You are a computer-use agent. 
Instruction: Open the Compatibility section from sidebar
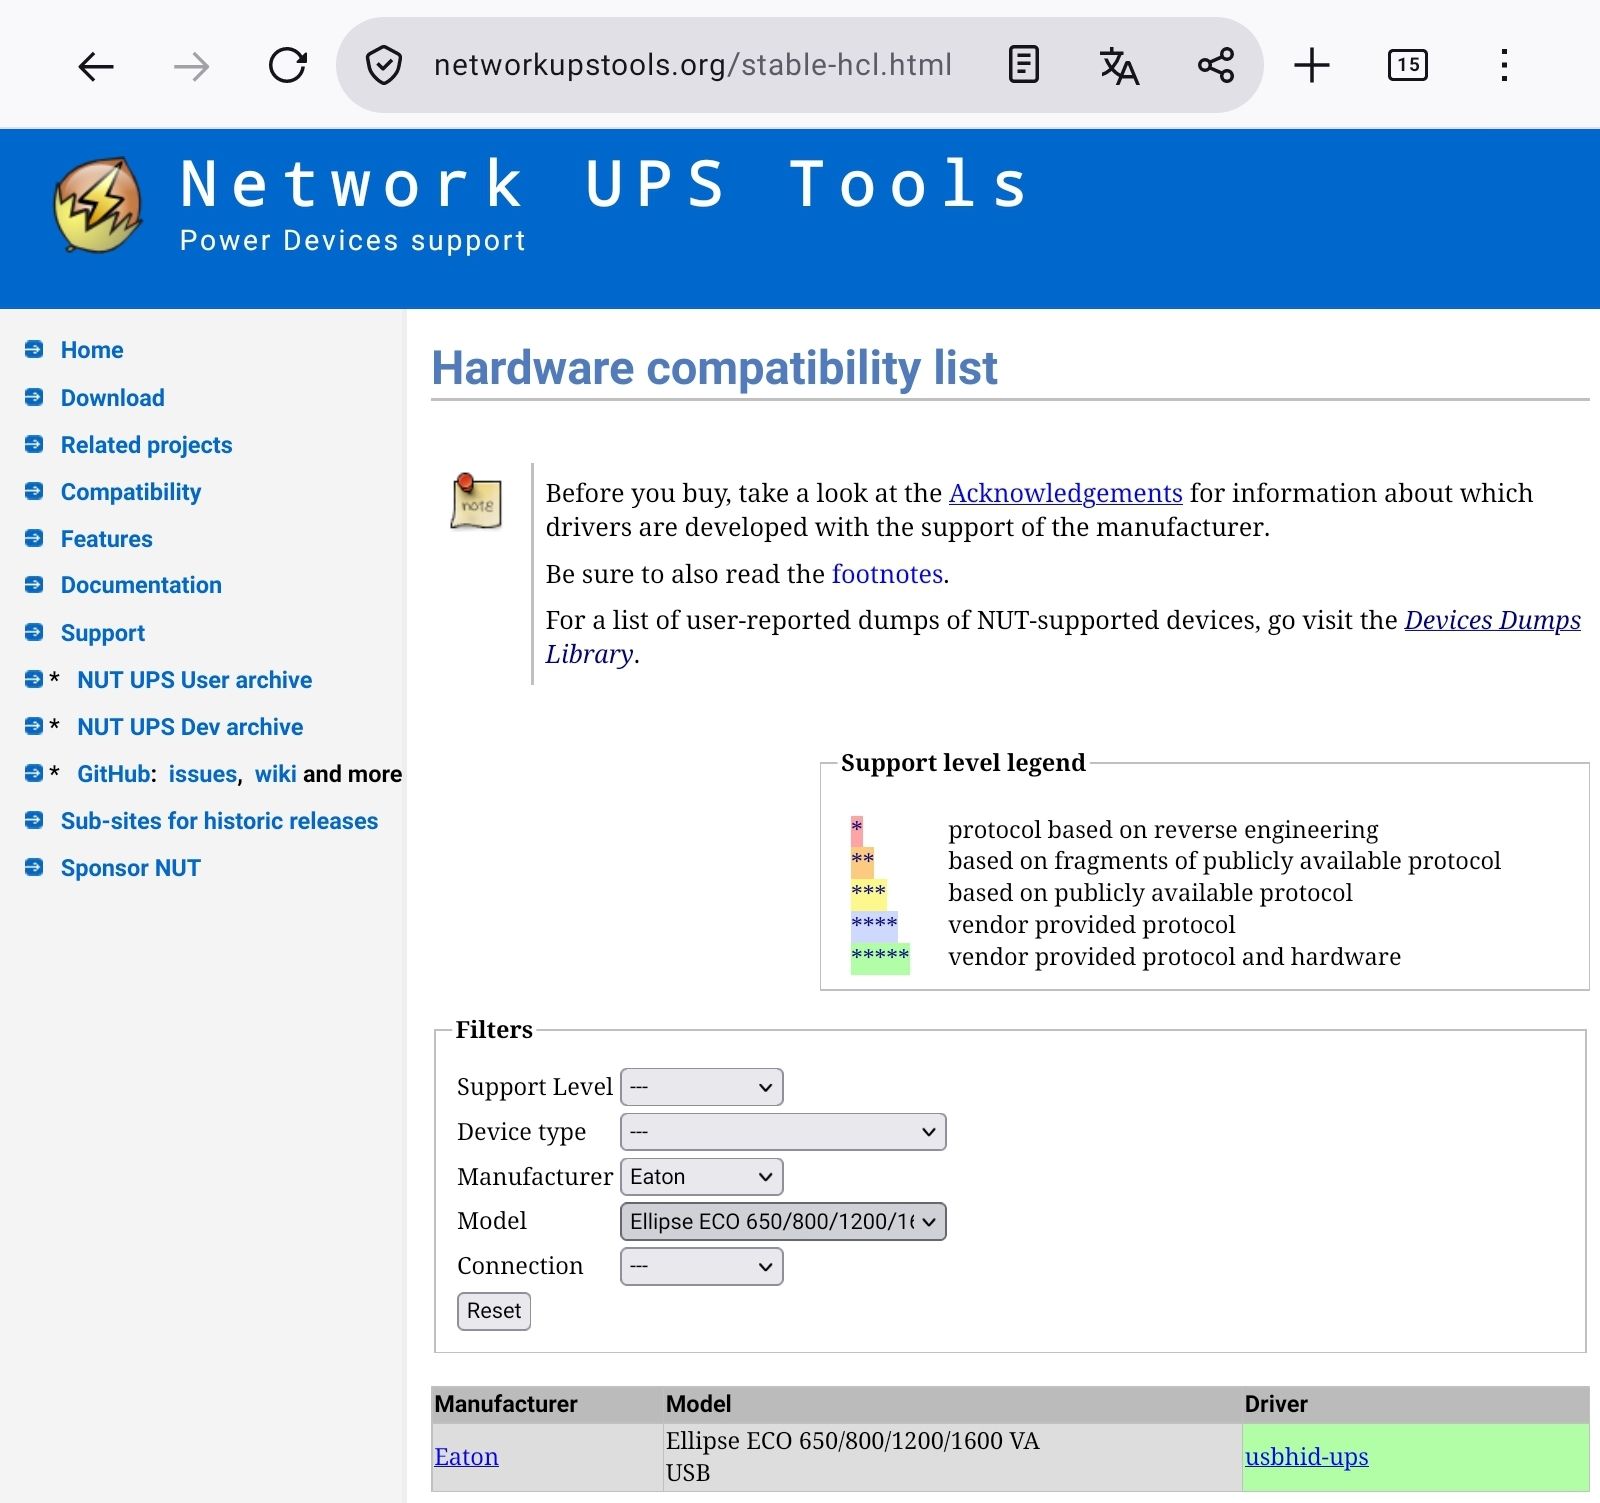tap(130, 491)
